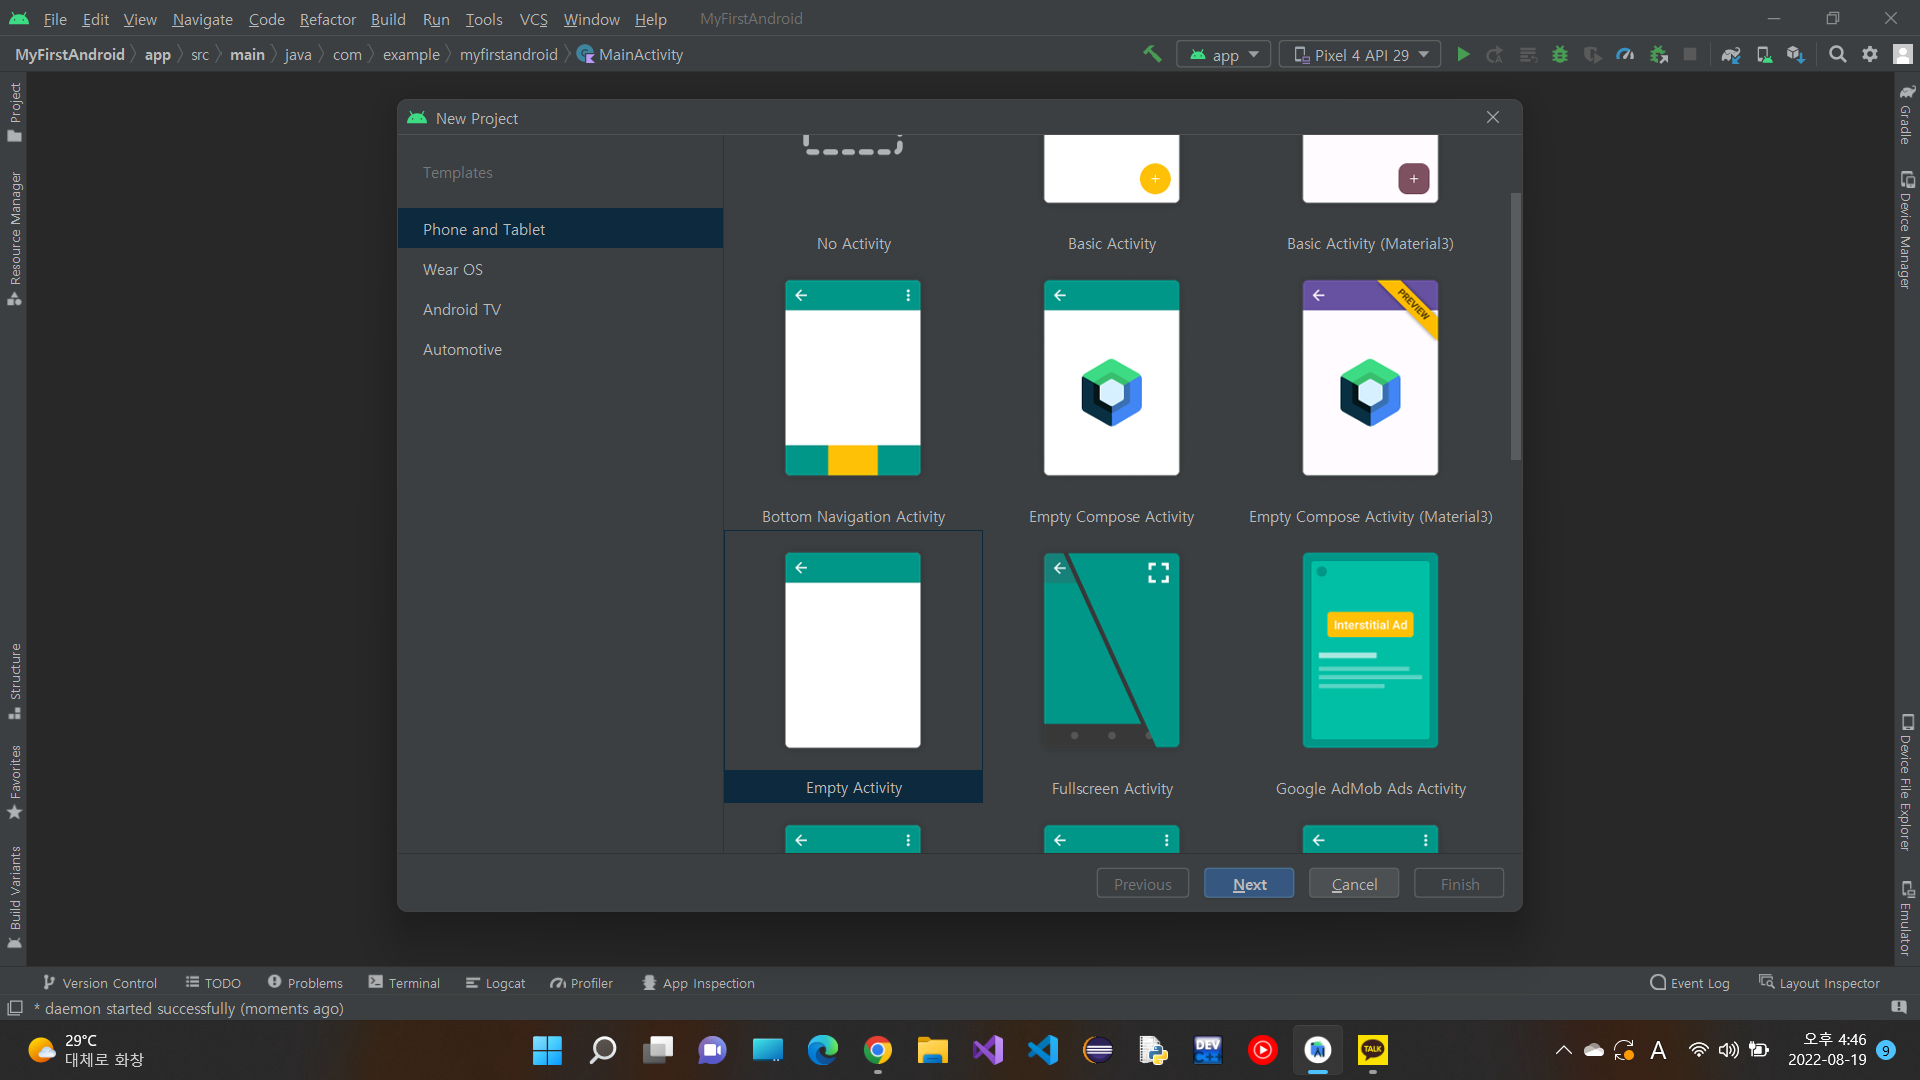Choose the Bottom Navigation Activity template

tap(853, 378)
